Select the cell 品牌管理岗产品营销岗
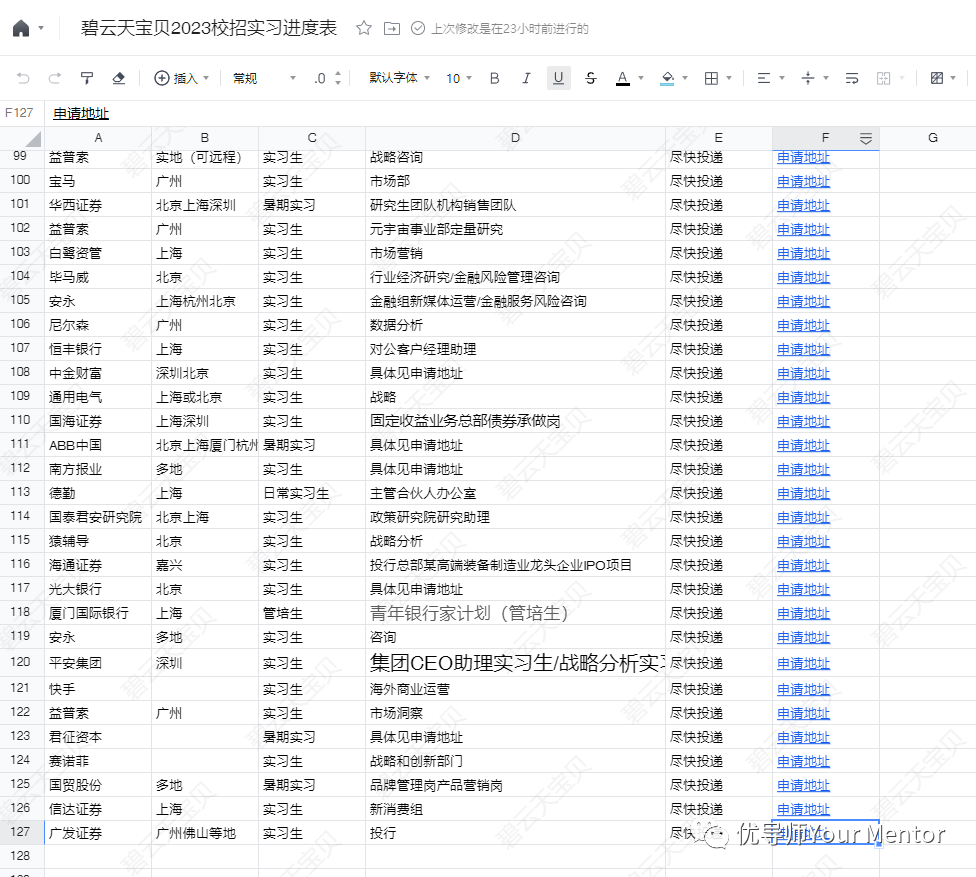Viewport: 976px width, 877px height. [515, 786]
